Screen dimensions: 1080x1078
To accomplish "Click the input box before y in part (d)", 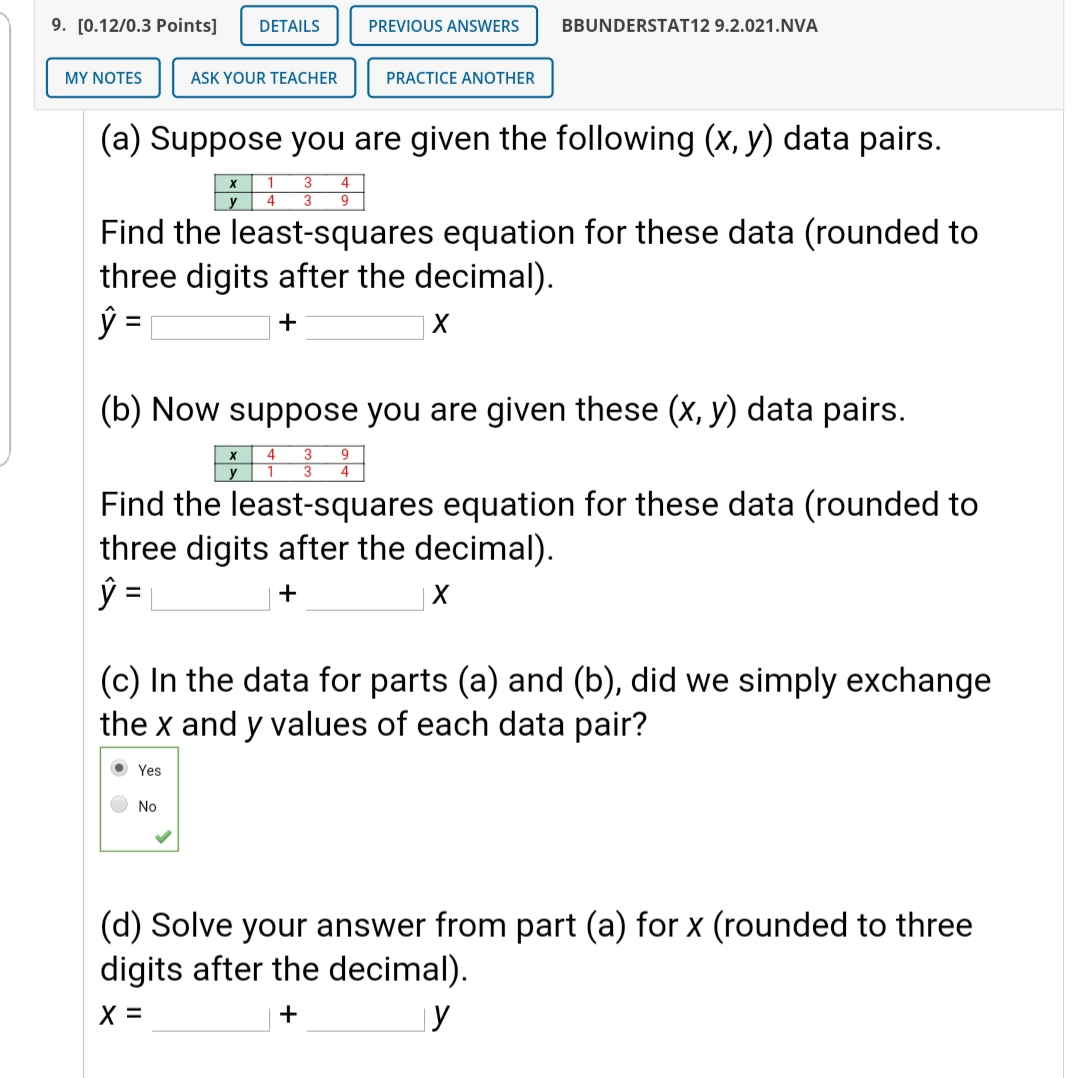I will [365, 1016].
